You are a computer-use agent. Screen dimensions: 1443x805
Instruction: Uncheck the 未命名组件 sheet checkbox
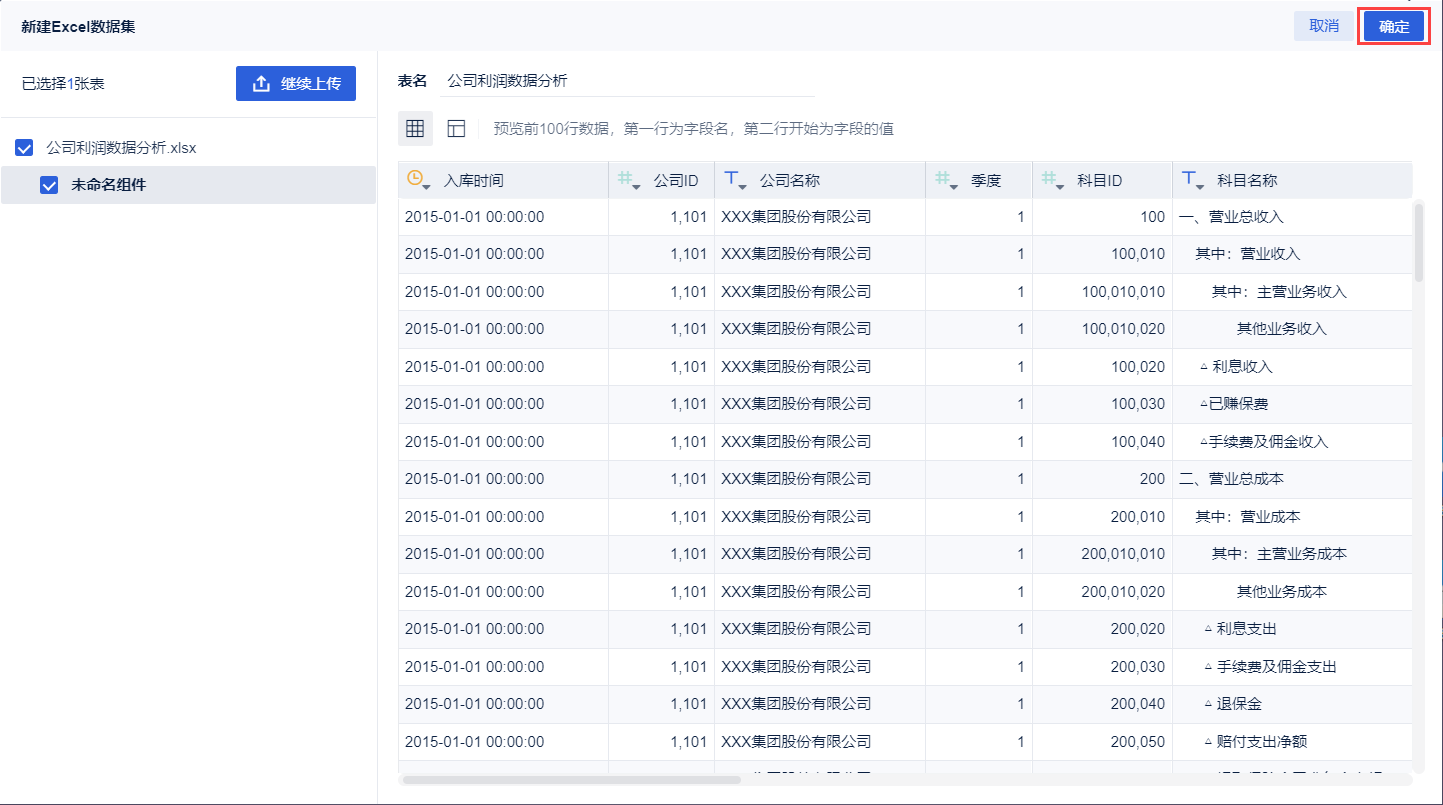click(48, 185)
